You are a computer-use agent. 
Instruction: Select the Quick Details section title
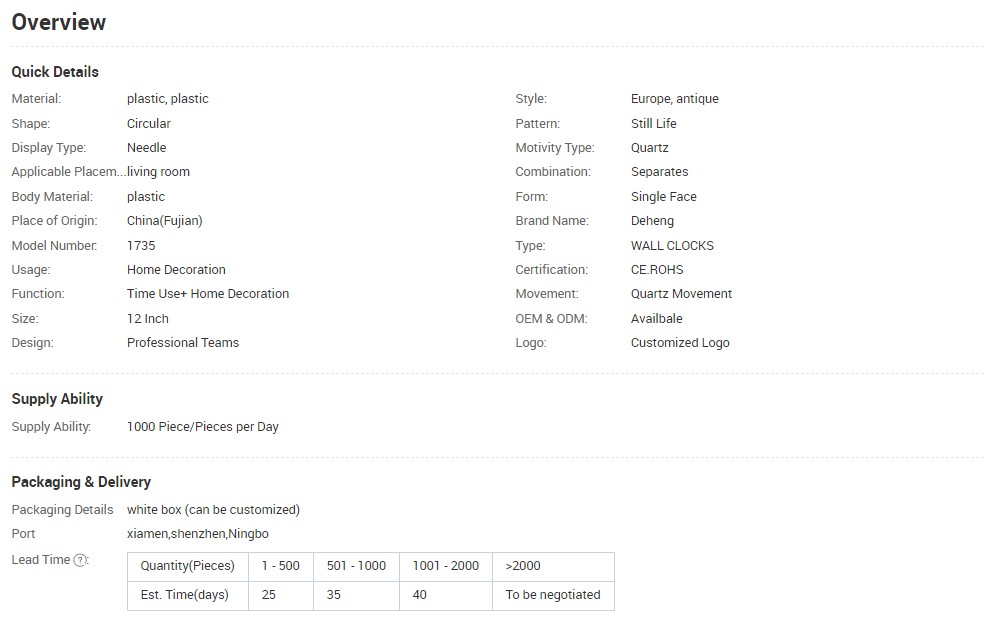coord(55,72)
